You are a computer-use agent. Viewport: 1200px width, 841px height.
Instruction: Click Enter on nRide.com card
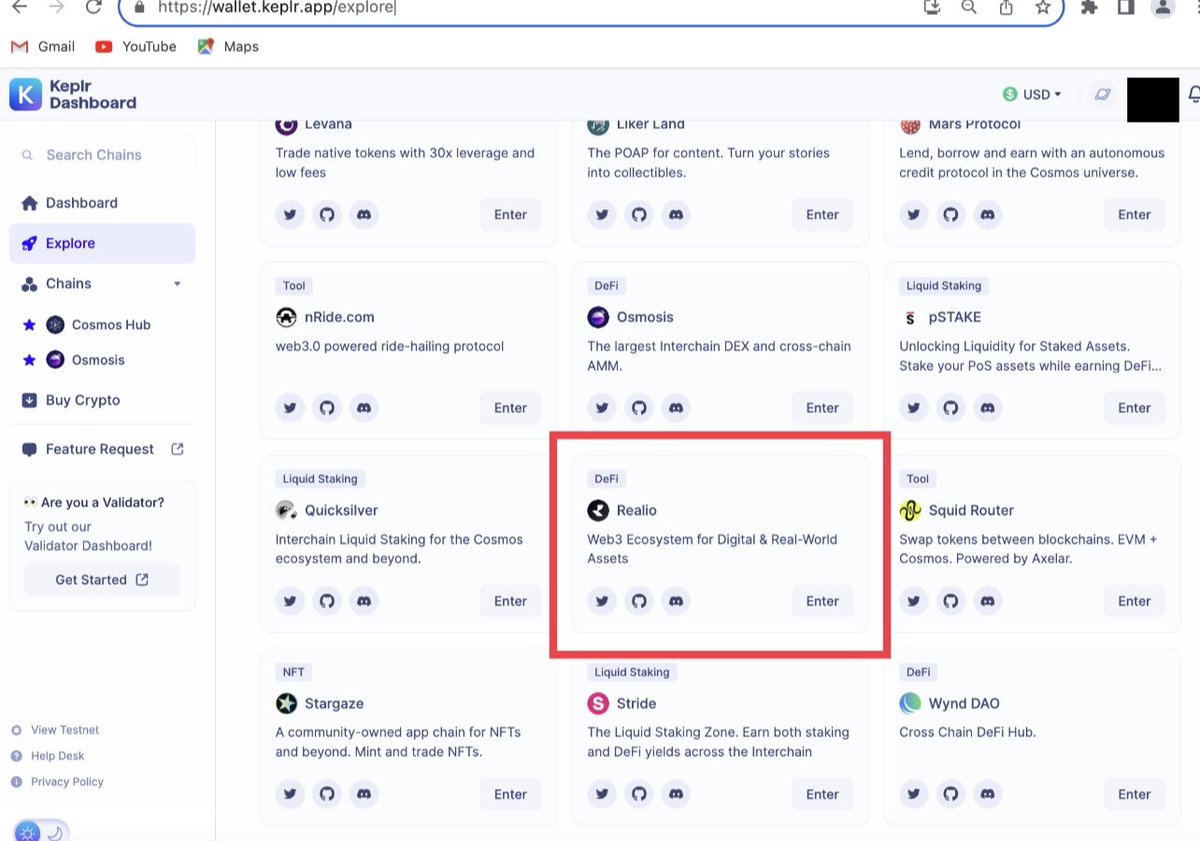pyautogui.click(x=510, y=408)
